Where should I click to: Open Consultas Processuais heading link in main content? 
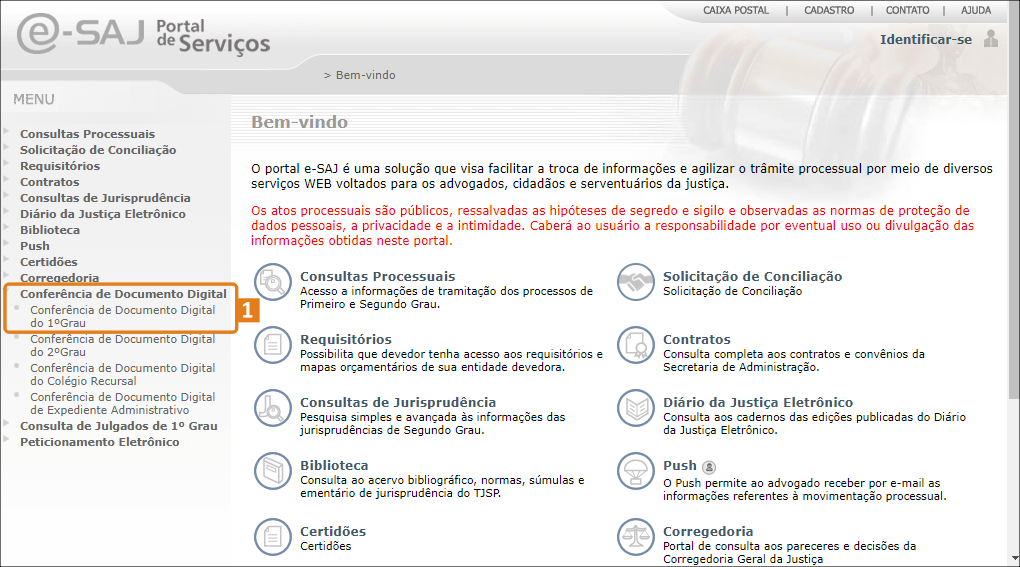click(x=377, y=276)
